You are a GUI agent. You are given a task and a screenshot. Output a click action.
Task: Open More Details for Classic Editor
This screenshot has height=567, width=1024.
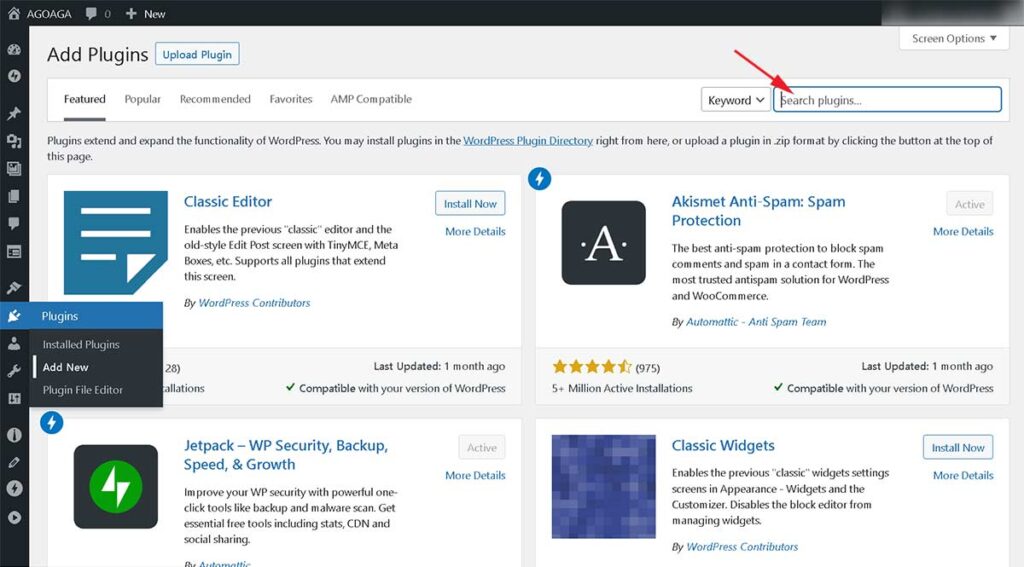click(x=475, y=231)
